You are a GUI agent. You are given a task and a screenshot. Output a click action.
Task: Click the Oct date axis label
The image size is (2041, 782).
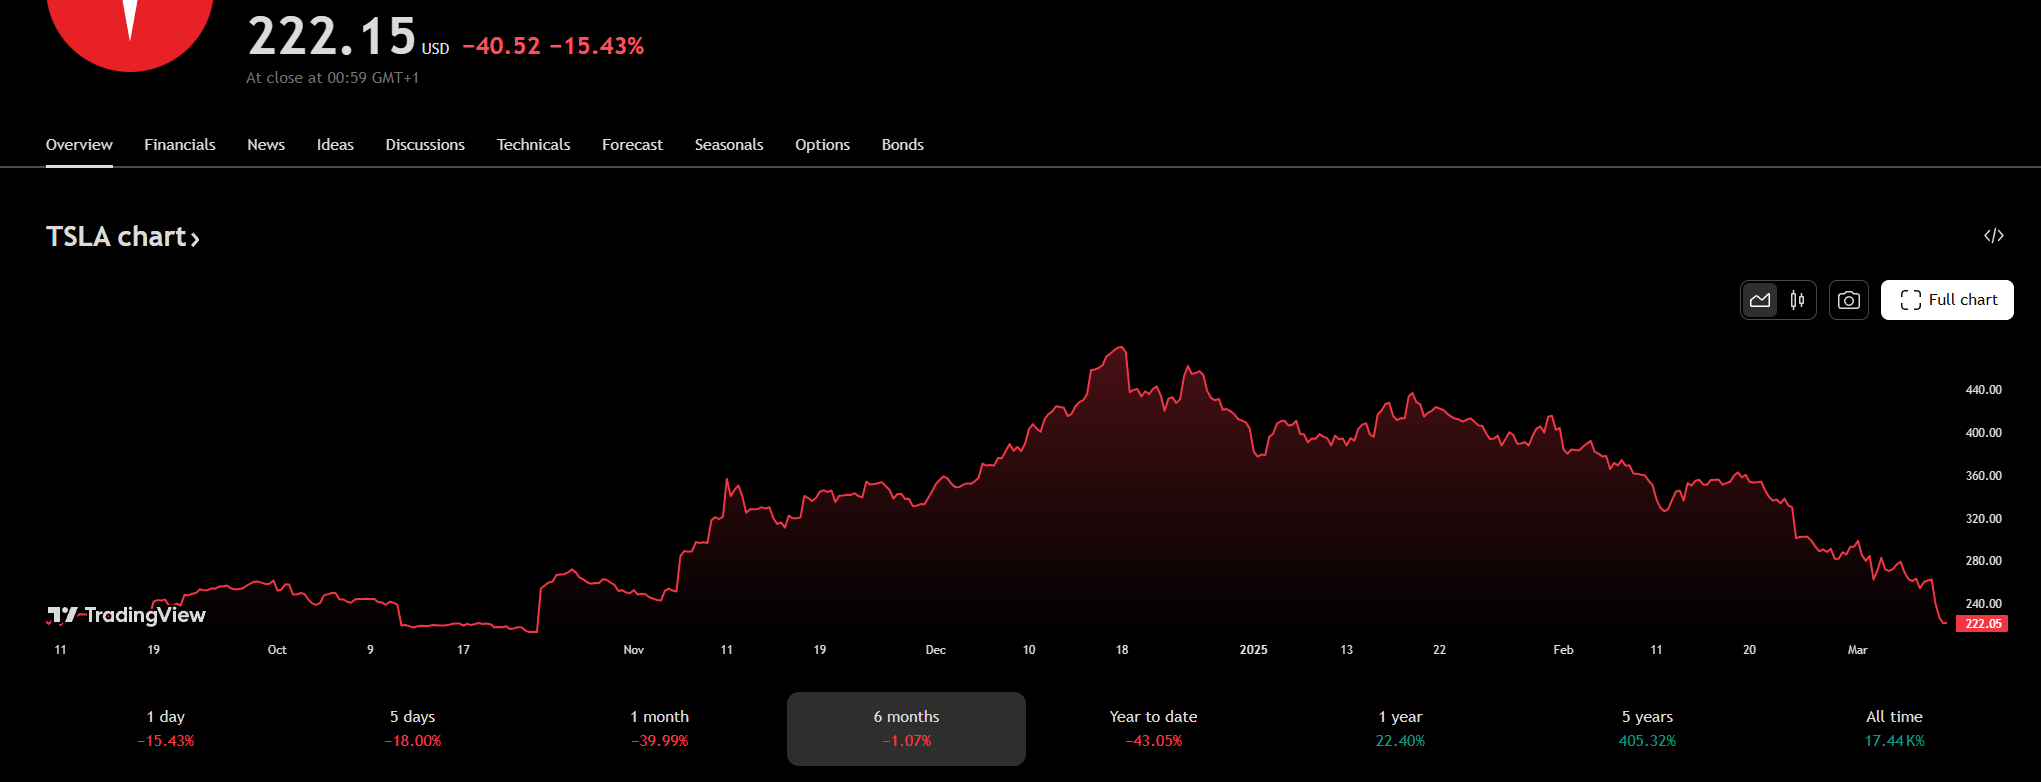coord(277,650)
